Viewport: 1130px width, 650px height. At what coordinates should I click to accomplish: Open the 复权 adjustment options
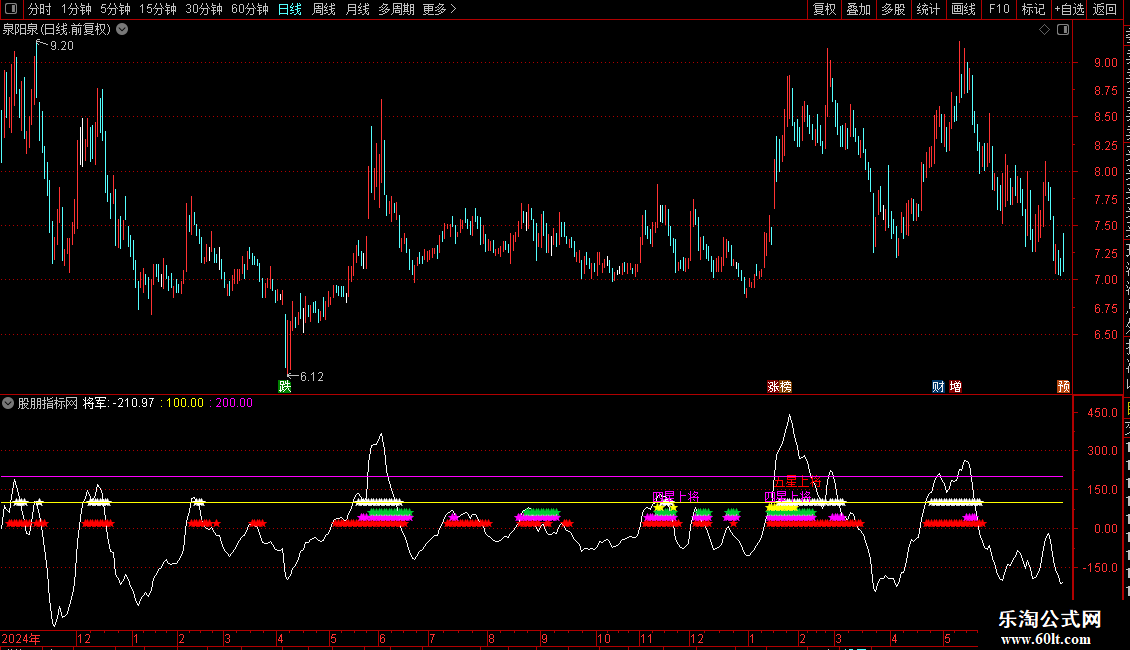(824, 9)
